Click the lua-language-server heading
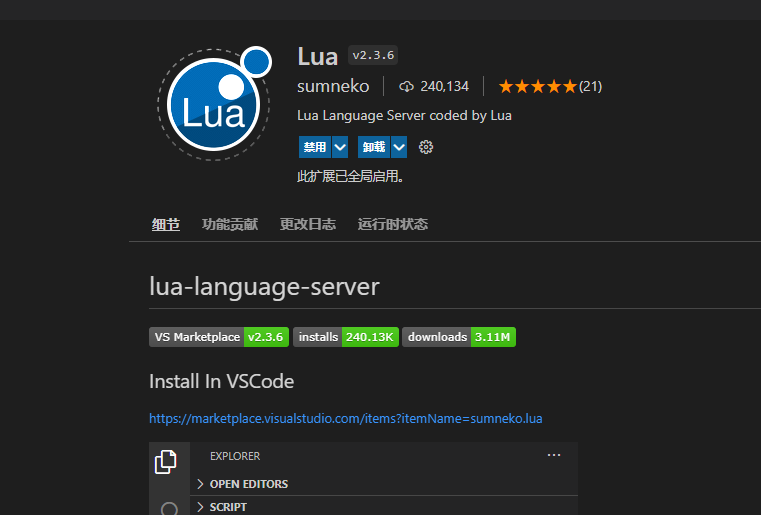 coord(264,286)
